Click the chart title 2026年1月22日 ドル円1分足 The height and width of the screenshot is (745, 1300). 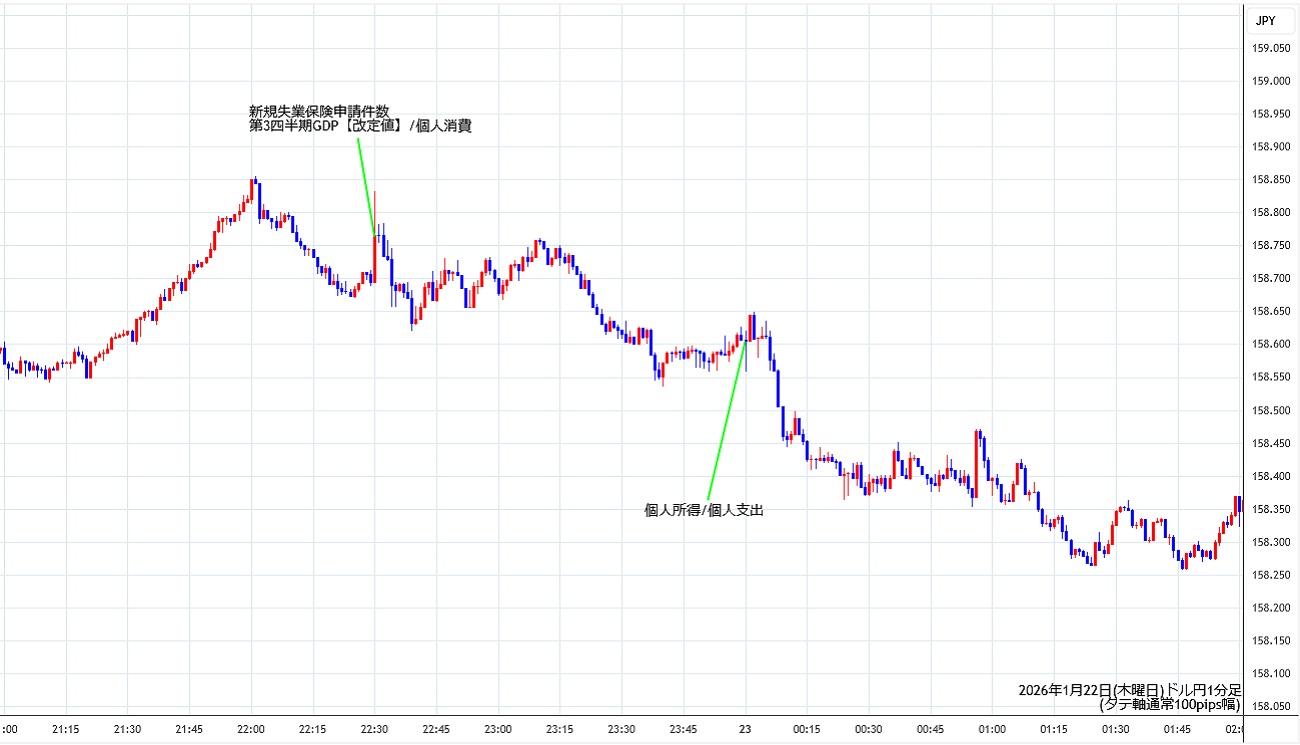pyautogui.click(x=1129, y=690)
